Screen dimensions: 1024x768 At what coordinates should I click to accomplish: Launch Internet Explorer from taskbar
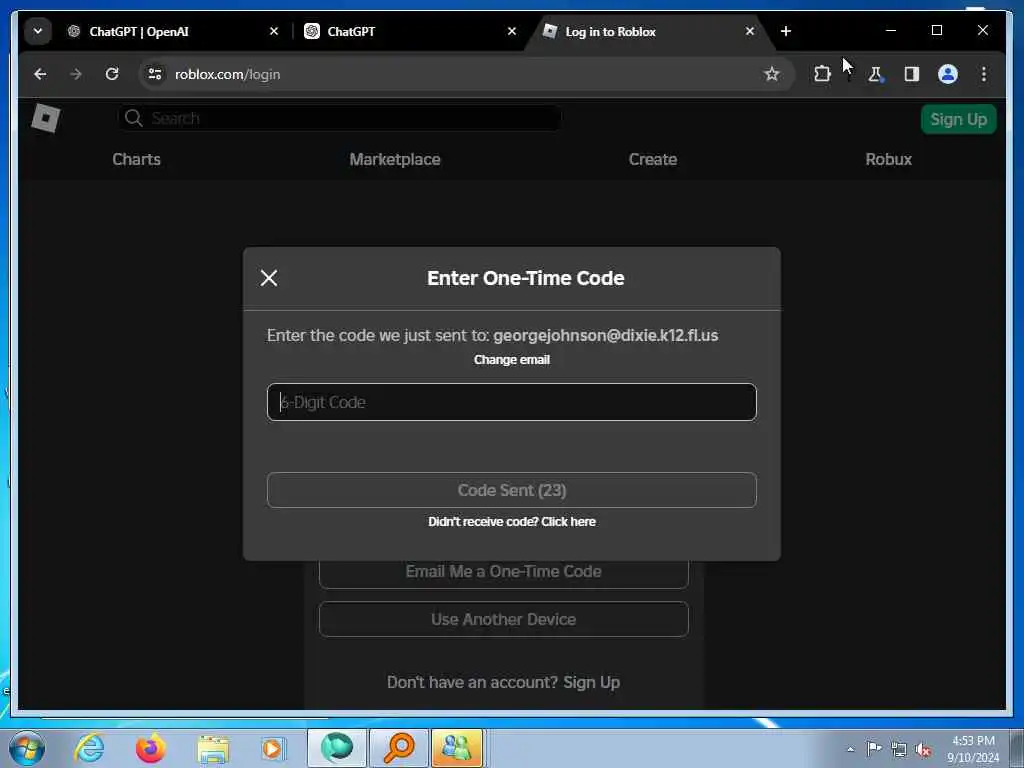89,748
